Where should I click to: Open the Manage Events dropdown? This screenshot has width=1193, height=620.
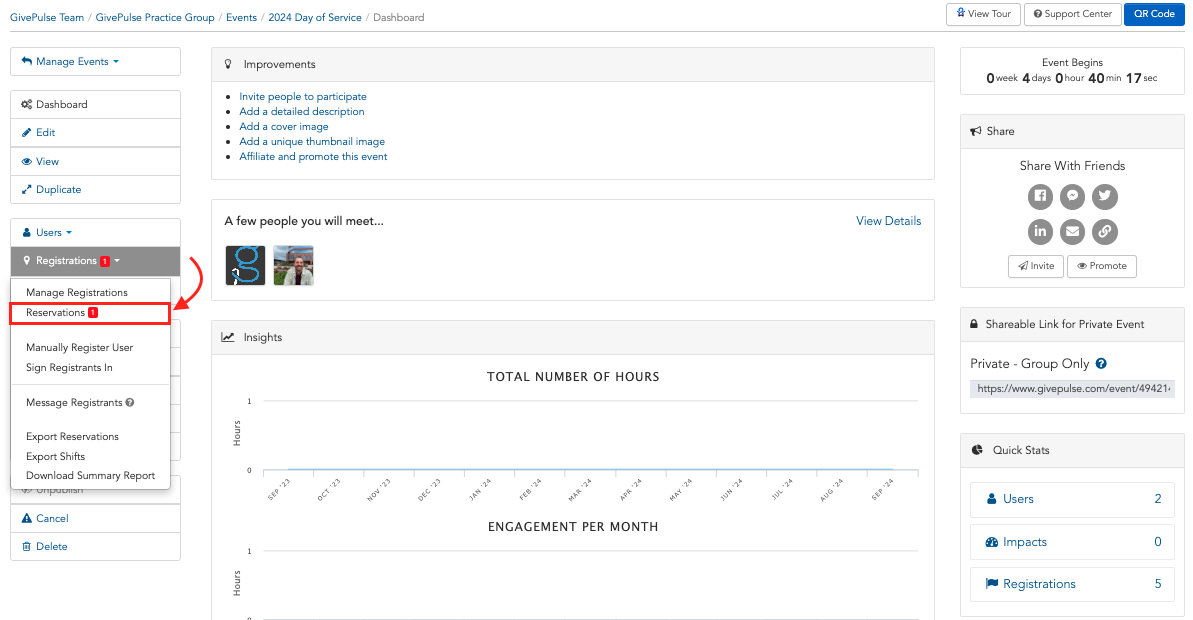pos(95,62)
